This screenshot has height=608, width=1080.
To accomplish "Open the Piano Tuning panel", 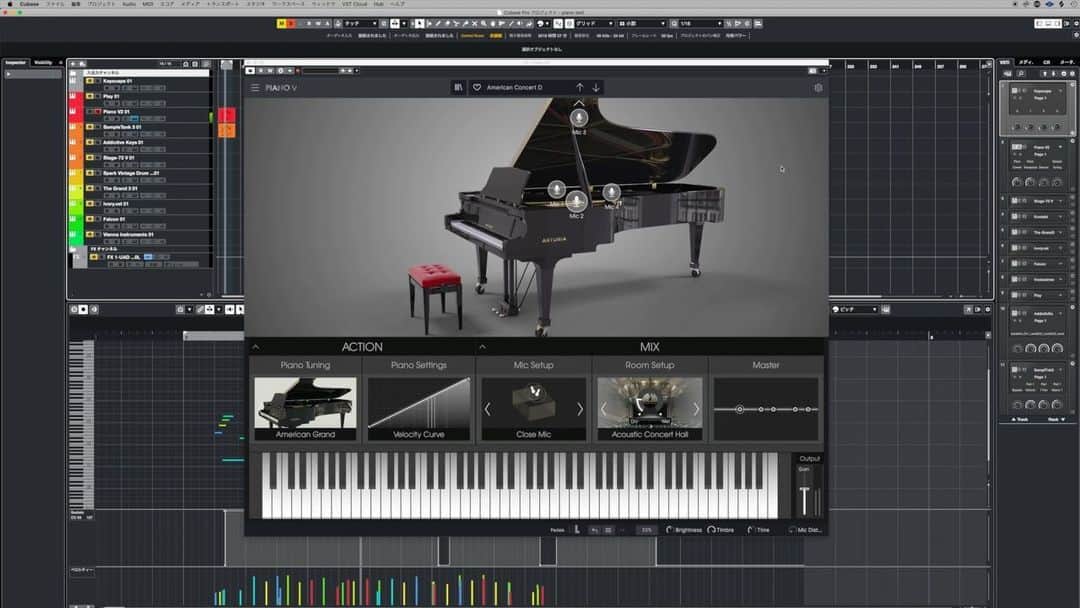I will pyautogui.click(x=305, y=365).
